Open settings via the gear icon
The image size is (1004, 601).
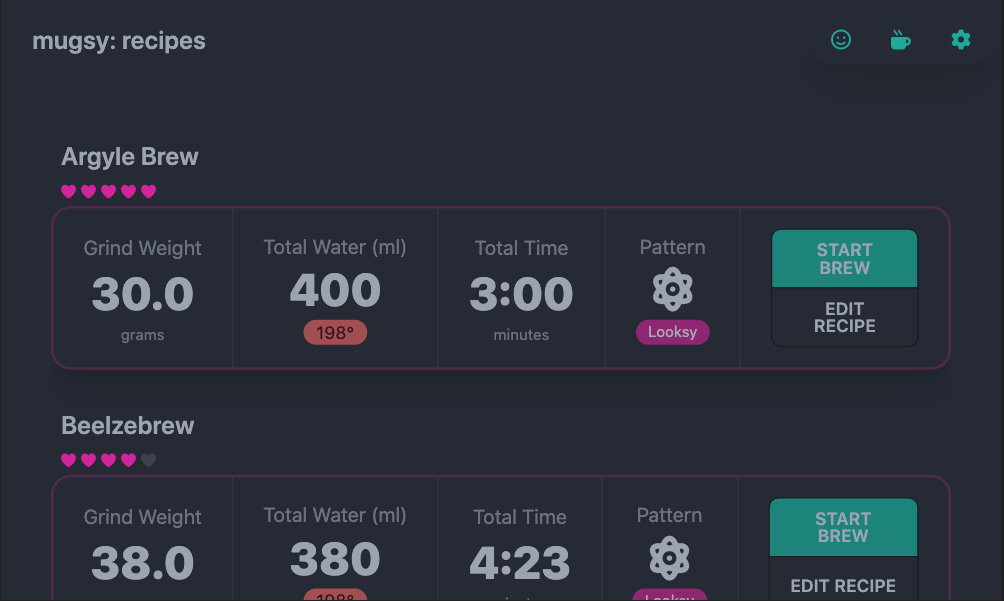click(960, 40)
